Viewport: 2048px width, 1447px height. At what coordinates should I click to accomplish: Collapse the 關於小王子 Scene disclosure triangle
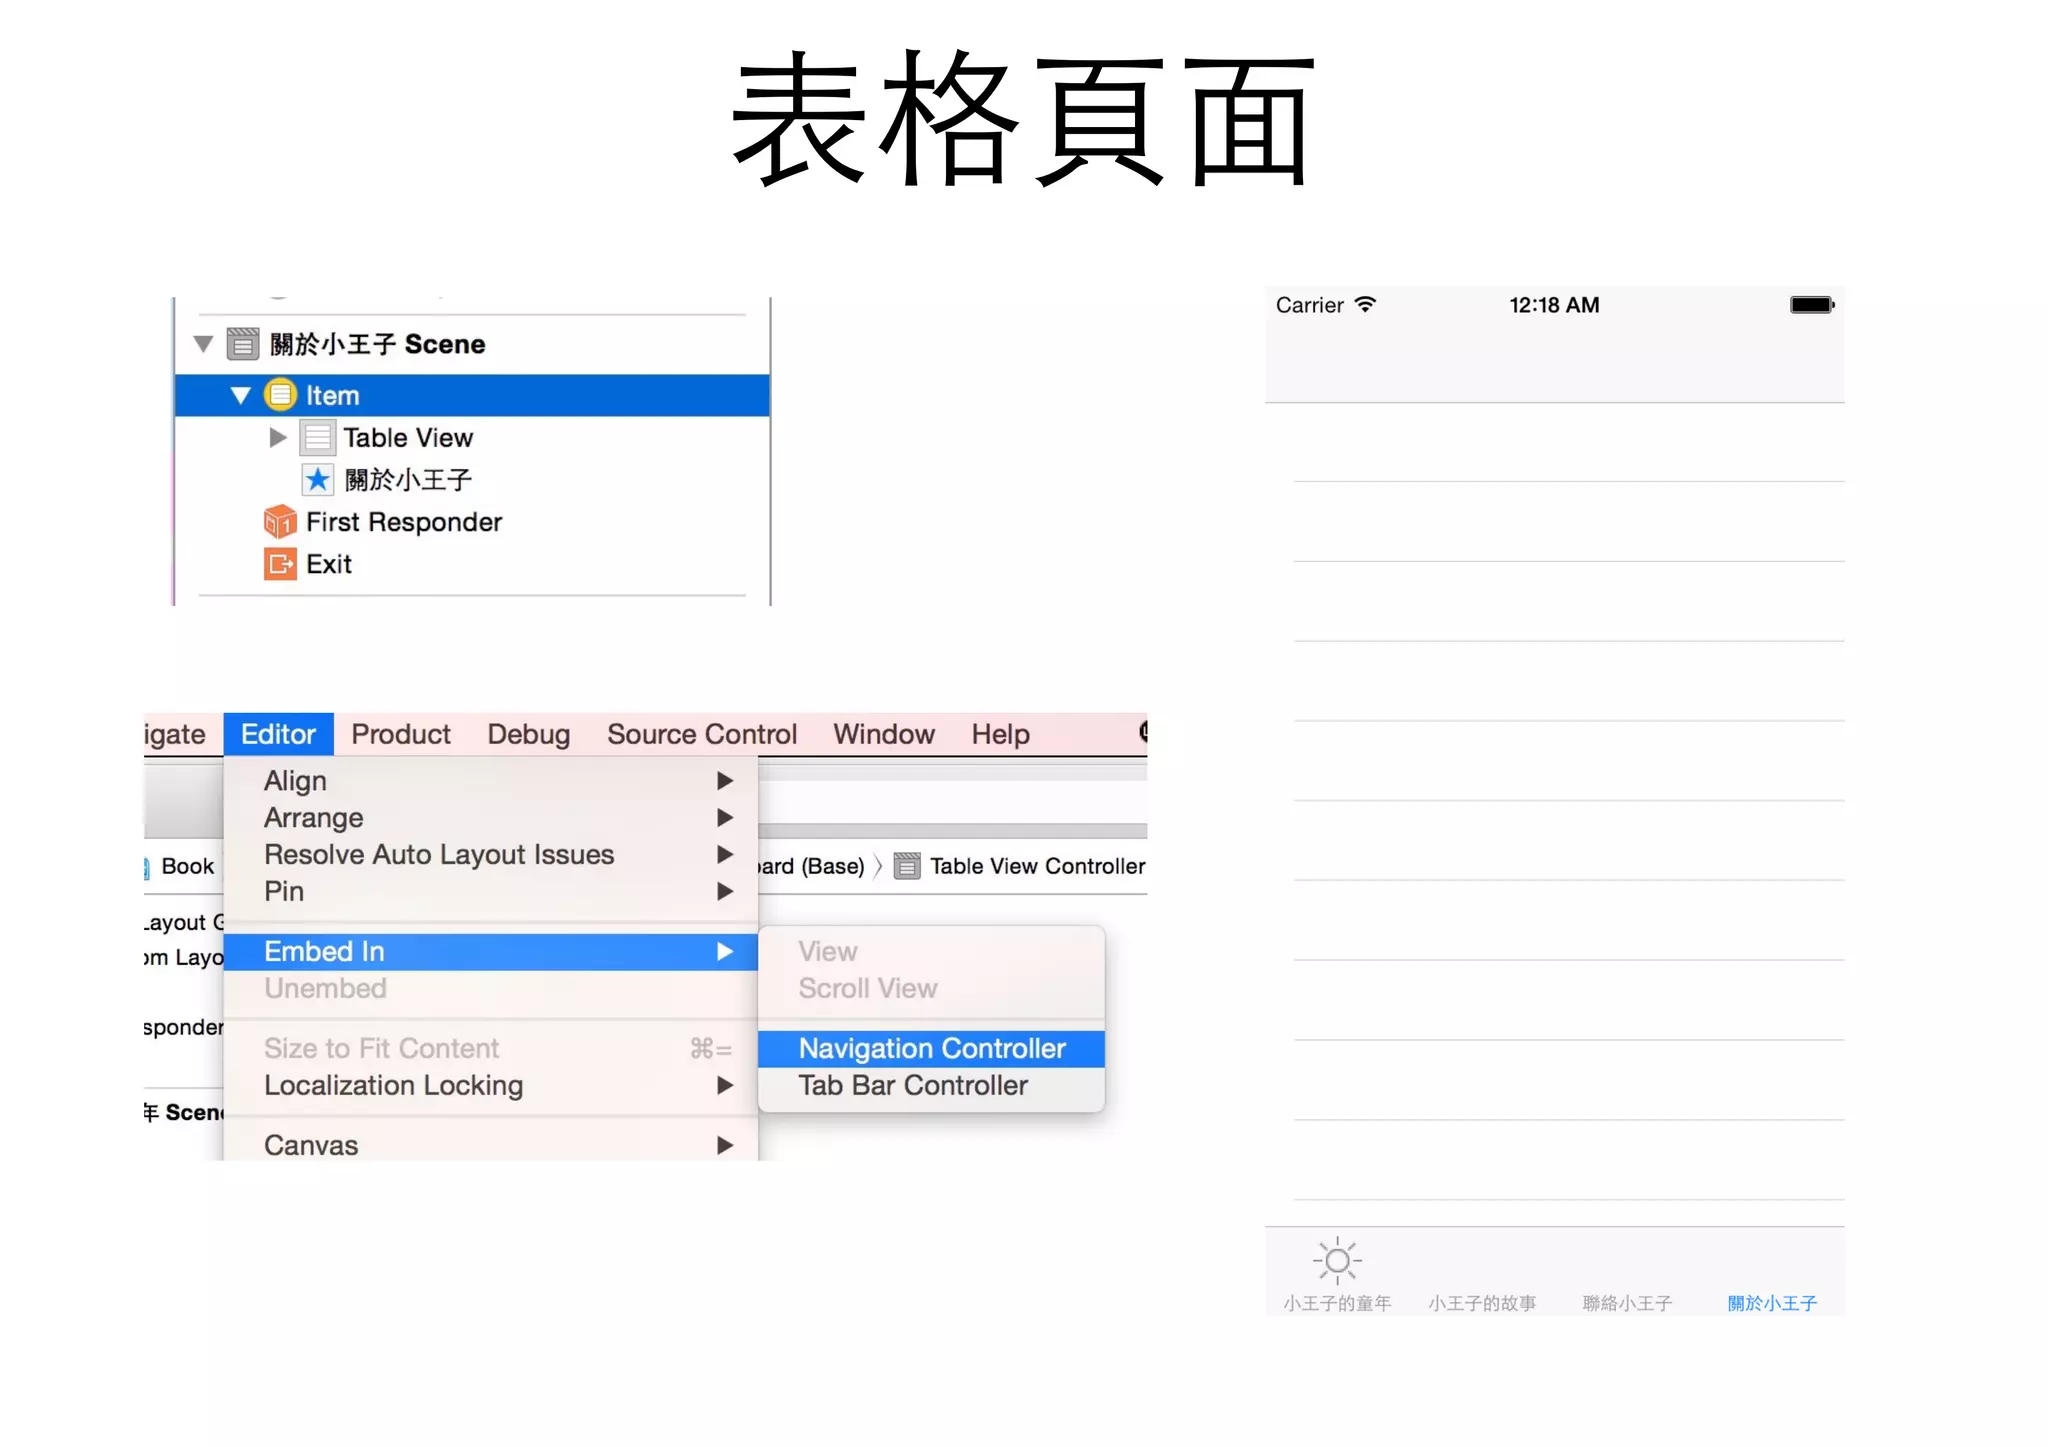203,344
